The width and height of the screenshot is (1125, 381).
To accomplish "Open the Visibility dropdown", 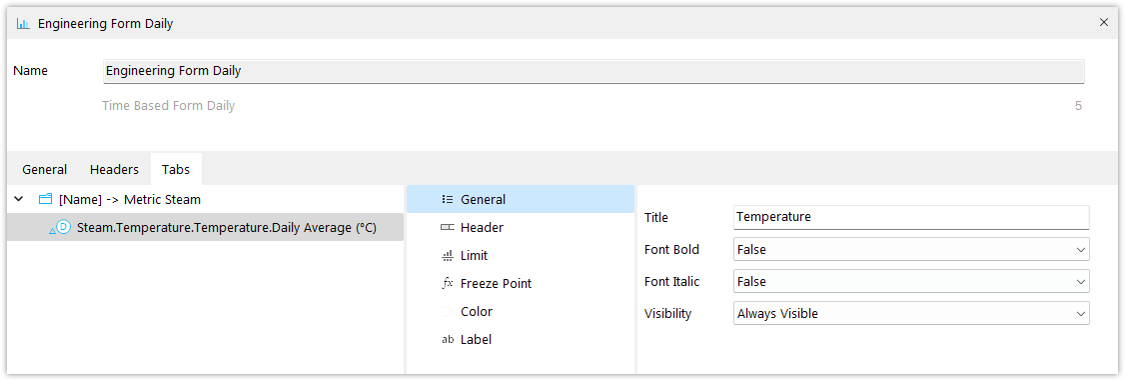I will tap(911, 314).
